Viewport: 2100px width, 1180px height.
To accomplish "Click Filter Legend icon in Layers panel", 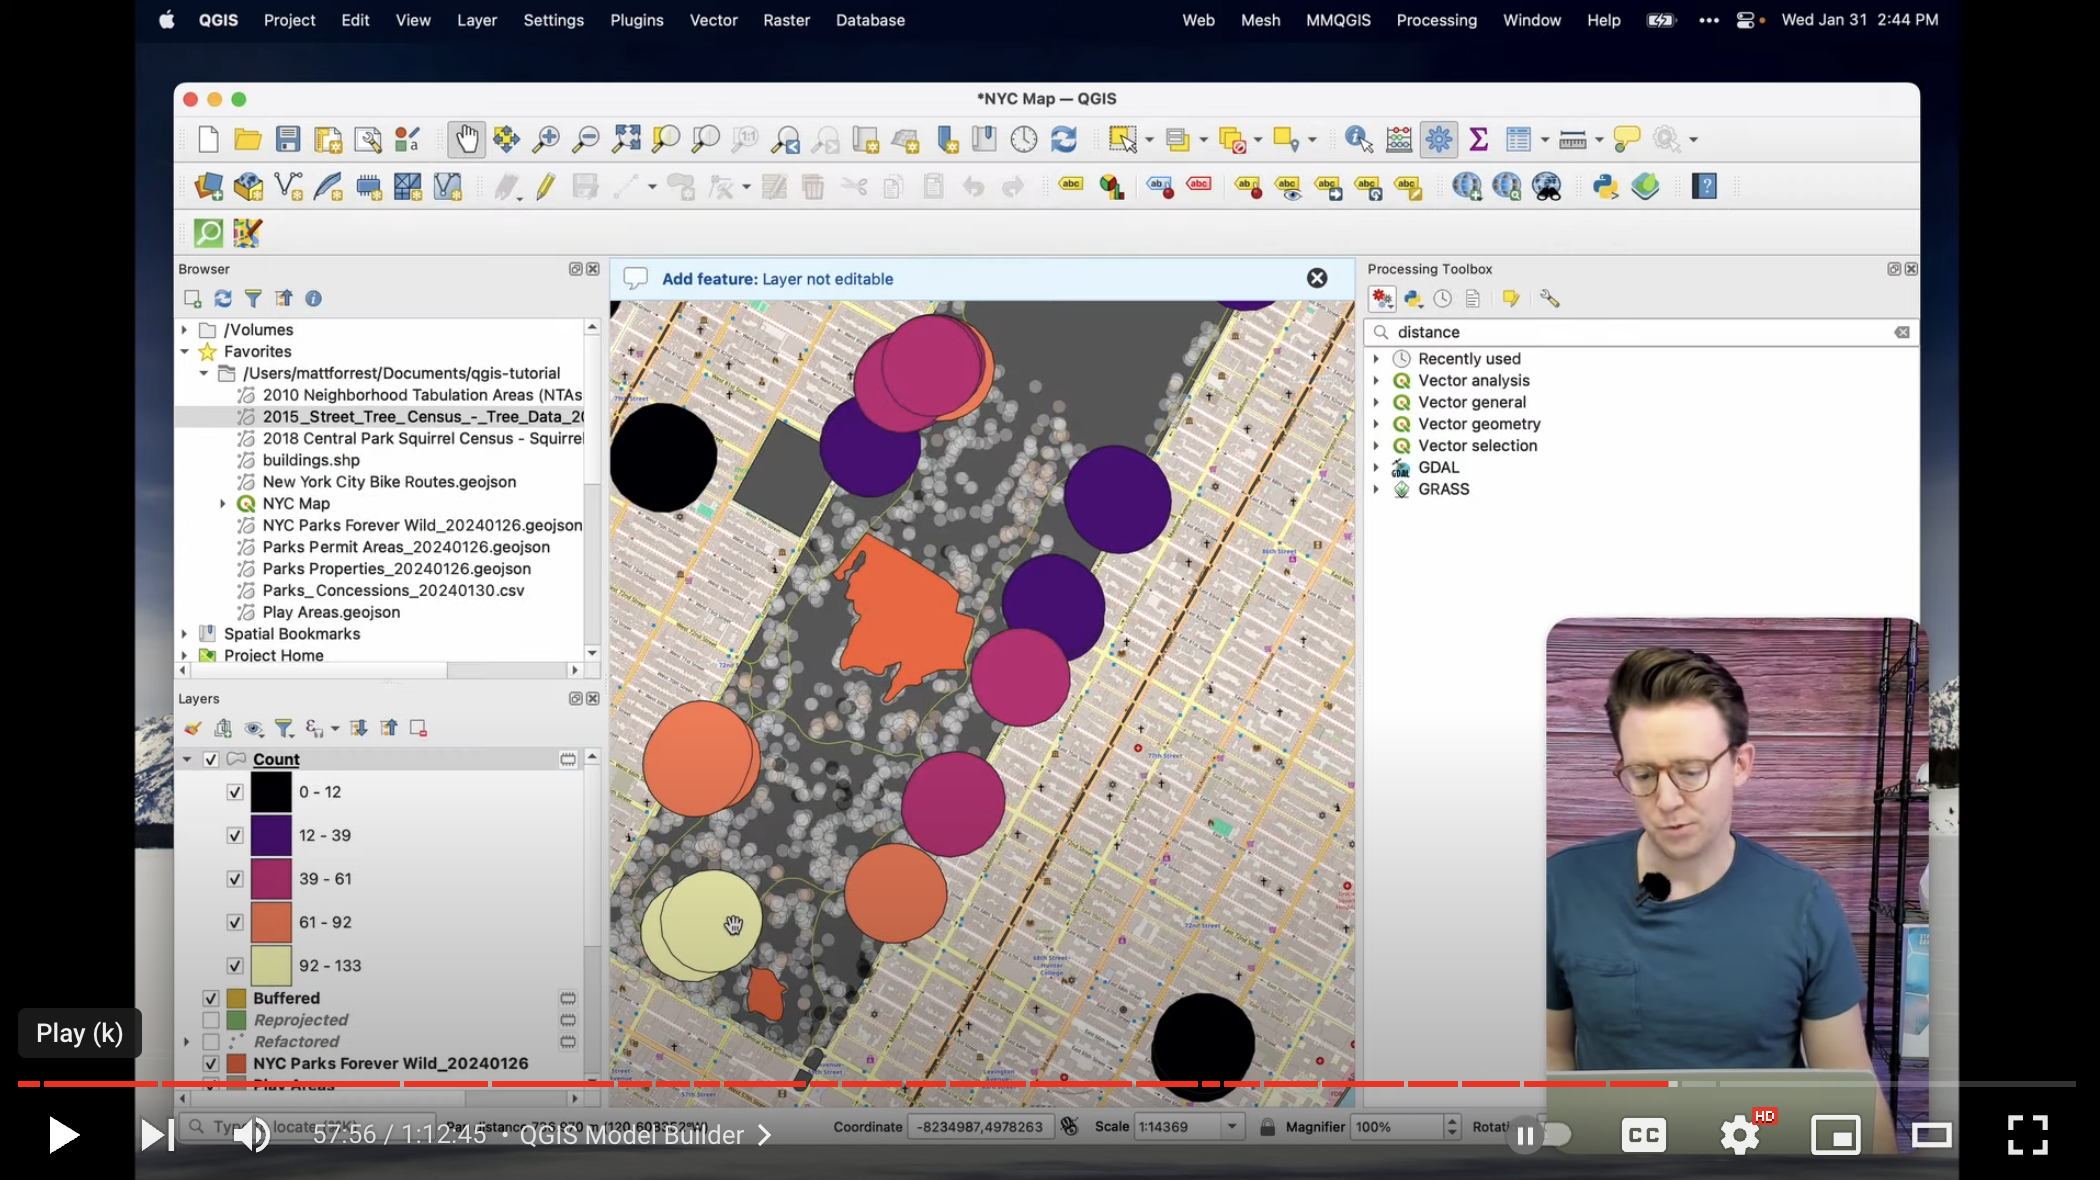I will click(x=284, y=728).
